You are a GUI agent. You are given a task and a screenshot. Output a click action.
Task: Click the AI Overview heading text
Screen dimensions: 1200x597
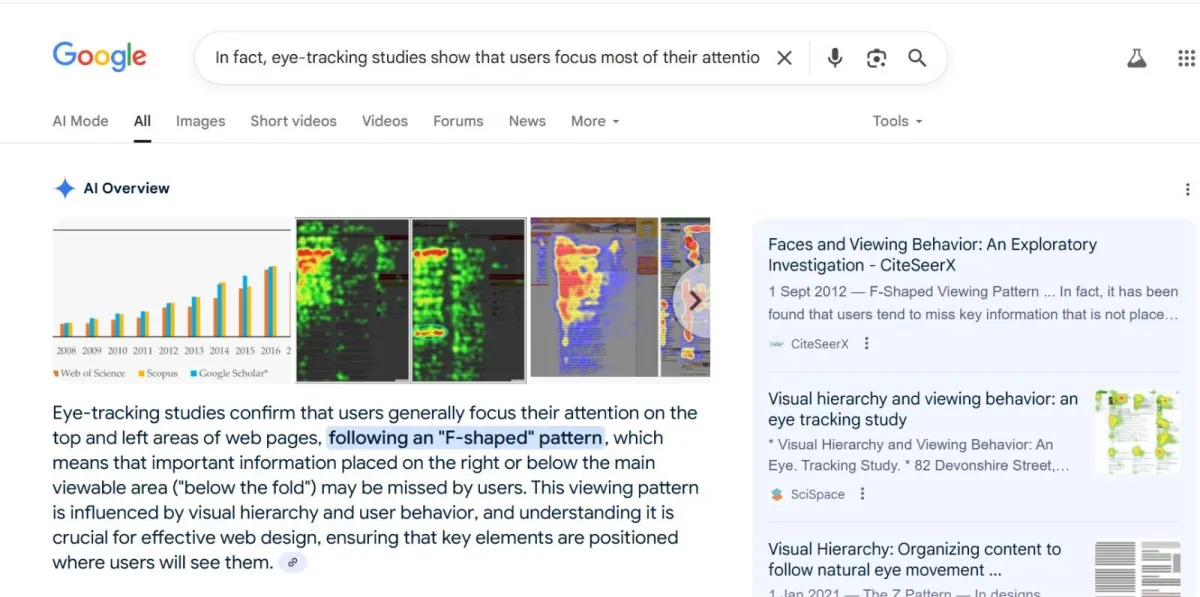coord(126,188)
